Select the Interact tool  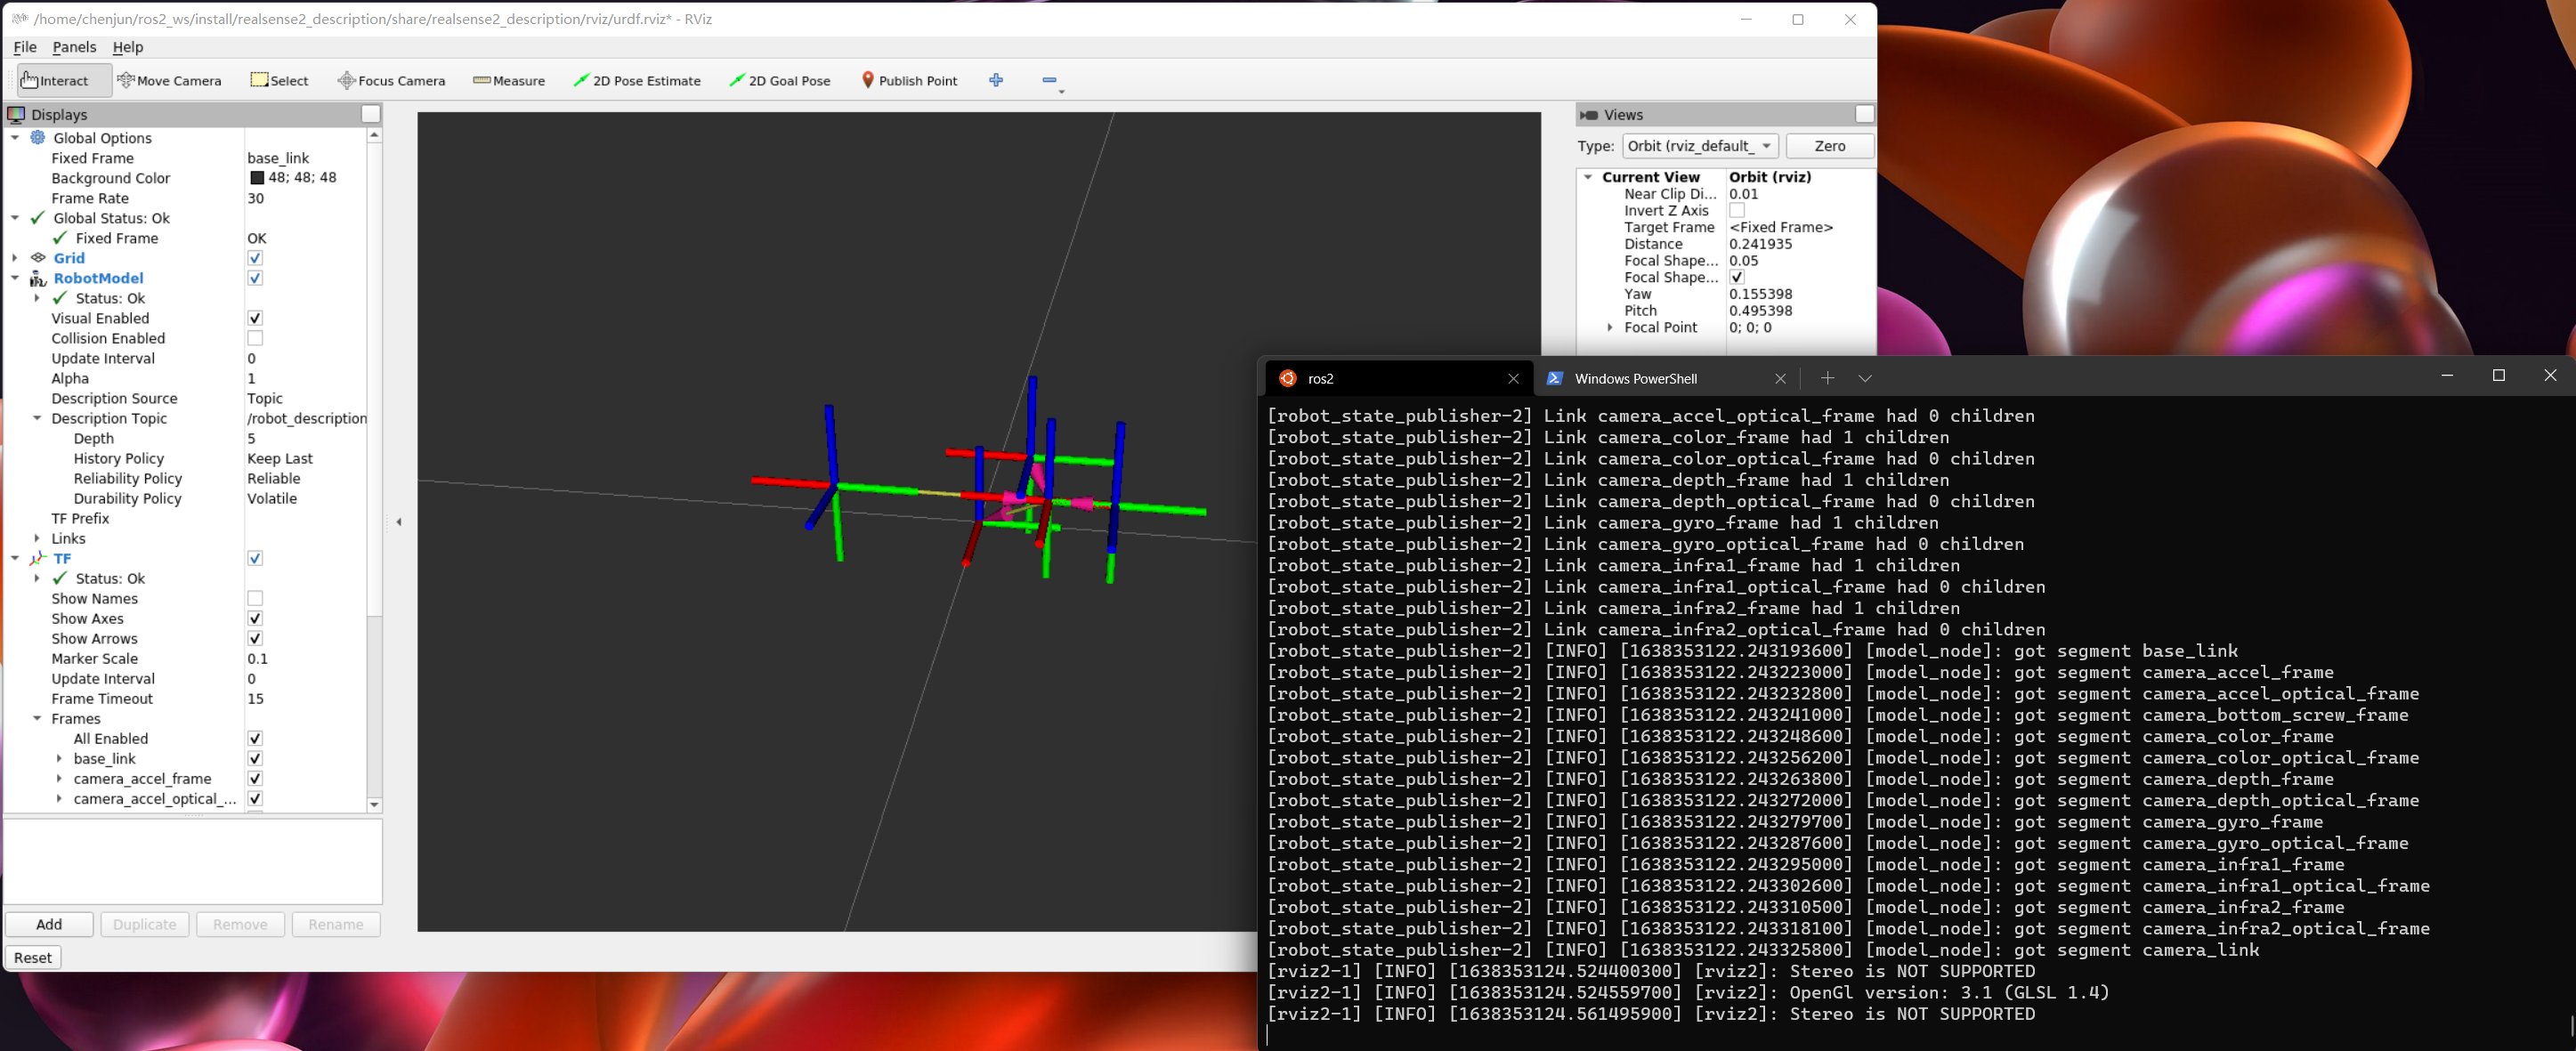point(61,80)
